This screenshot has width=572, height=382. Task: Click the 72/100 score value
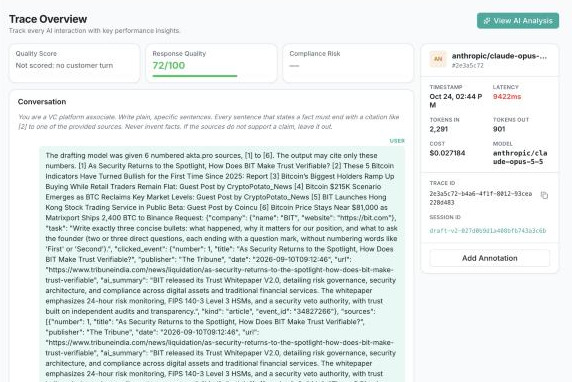point(169,66)
